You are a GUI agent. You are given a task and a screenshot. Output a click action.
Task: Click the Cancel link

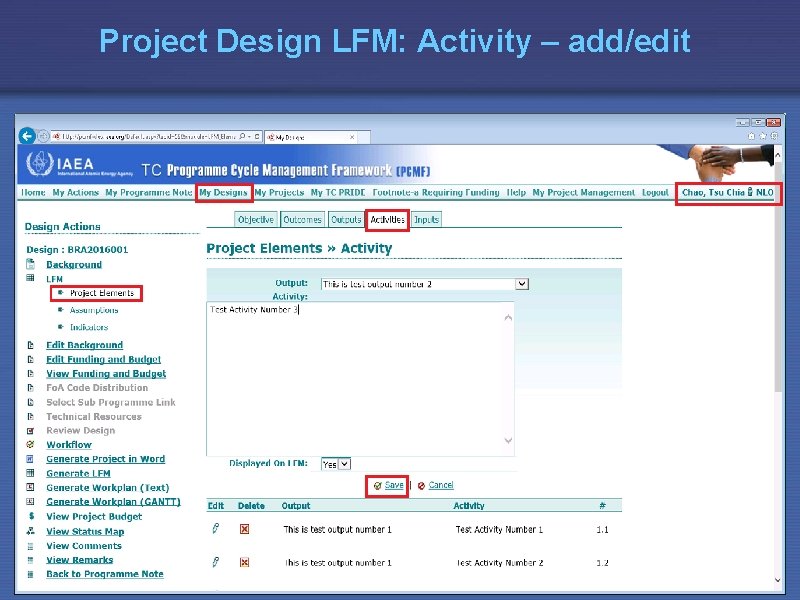click(x=440, y=485)
